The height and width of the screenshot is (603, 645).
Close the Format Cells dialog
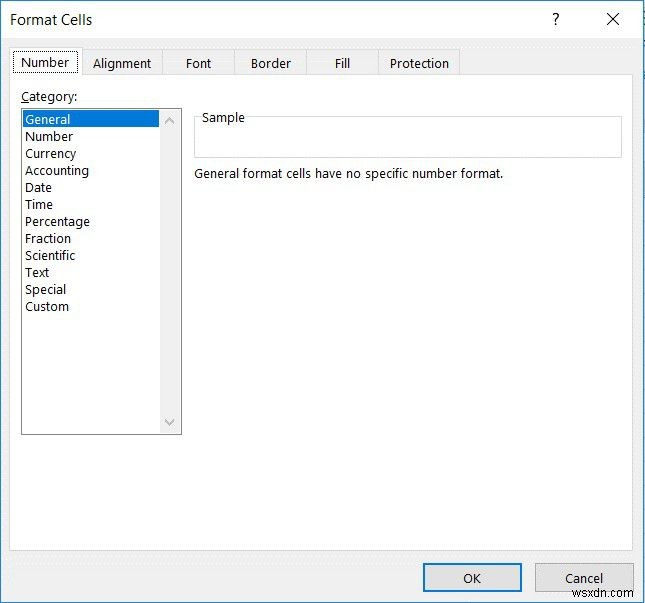[612, 19]
